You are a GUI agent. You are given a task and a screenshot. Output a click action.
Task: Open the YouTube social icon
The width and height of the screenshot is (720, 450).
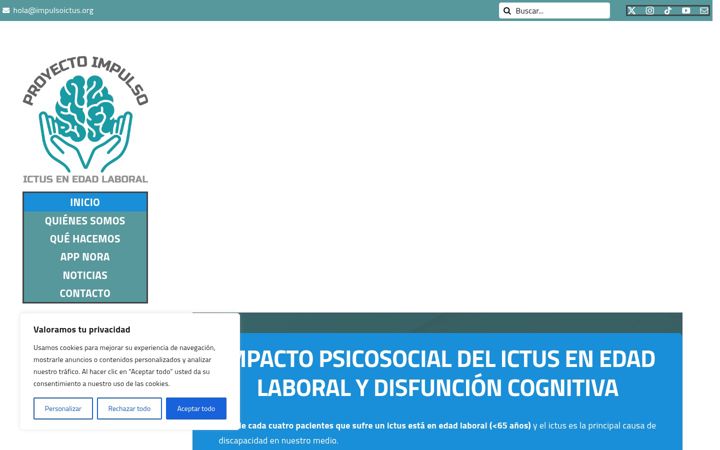(686, 11)
